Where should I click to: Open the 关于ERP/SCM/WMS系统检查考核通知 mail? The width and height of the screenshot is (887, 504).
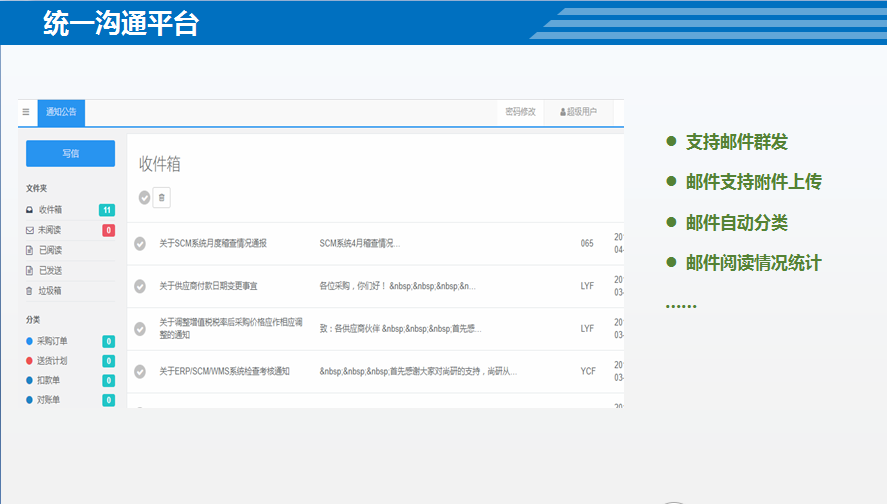click(x=224, y=371)
